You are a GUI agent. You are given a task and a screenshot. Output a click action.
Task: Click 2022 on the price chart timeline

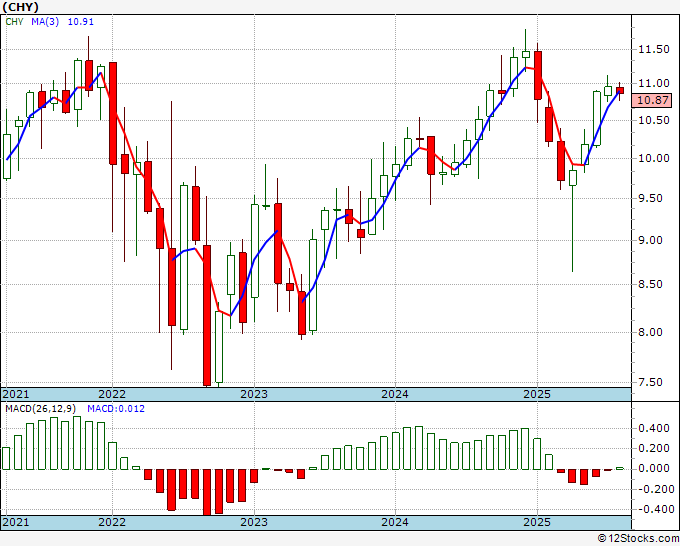112,394
